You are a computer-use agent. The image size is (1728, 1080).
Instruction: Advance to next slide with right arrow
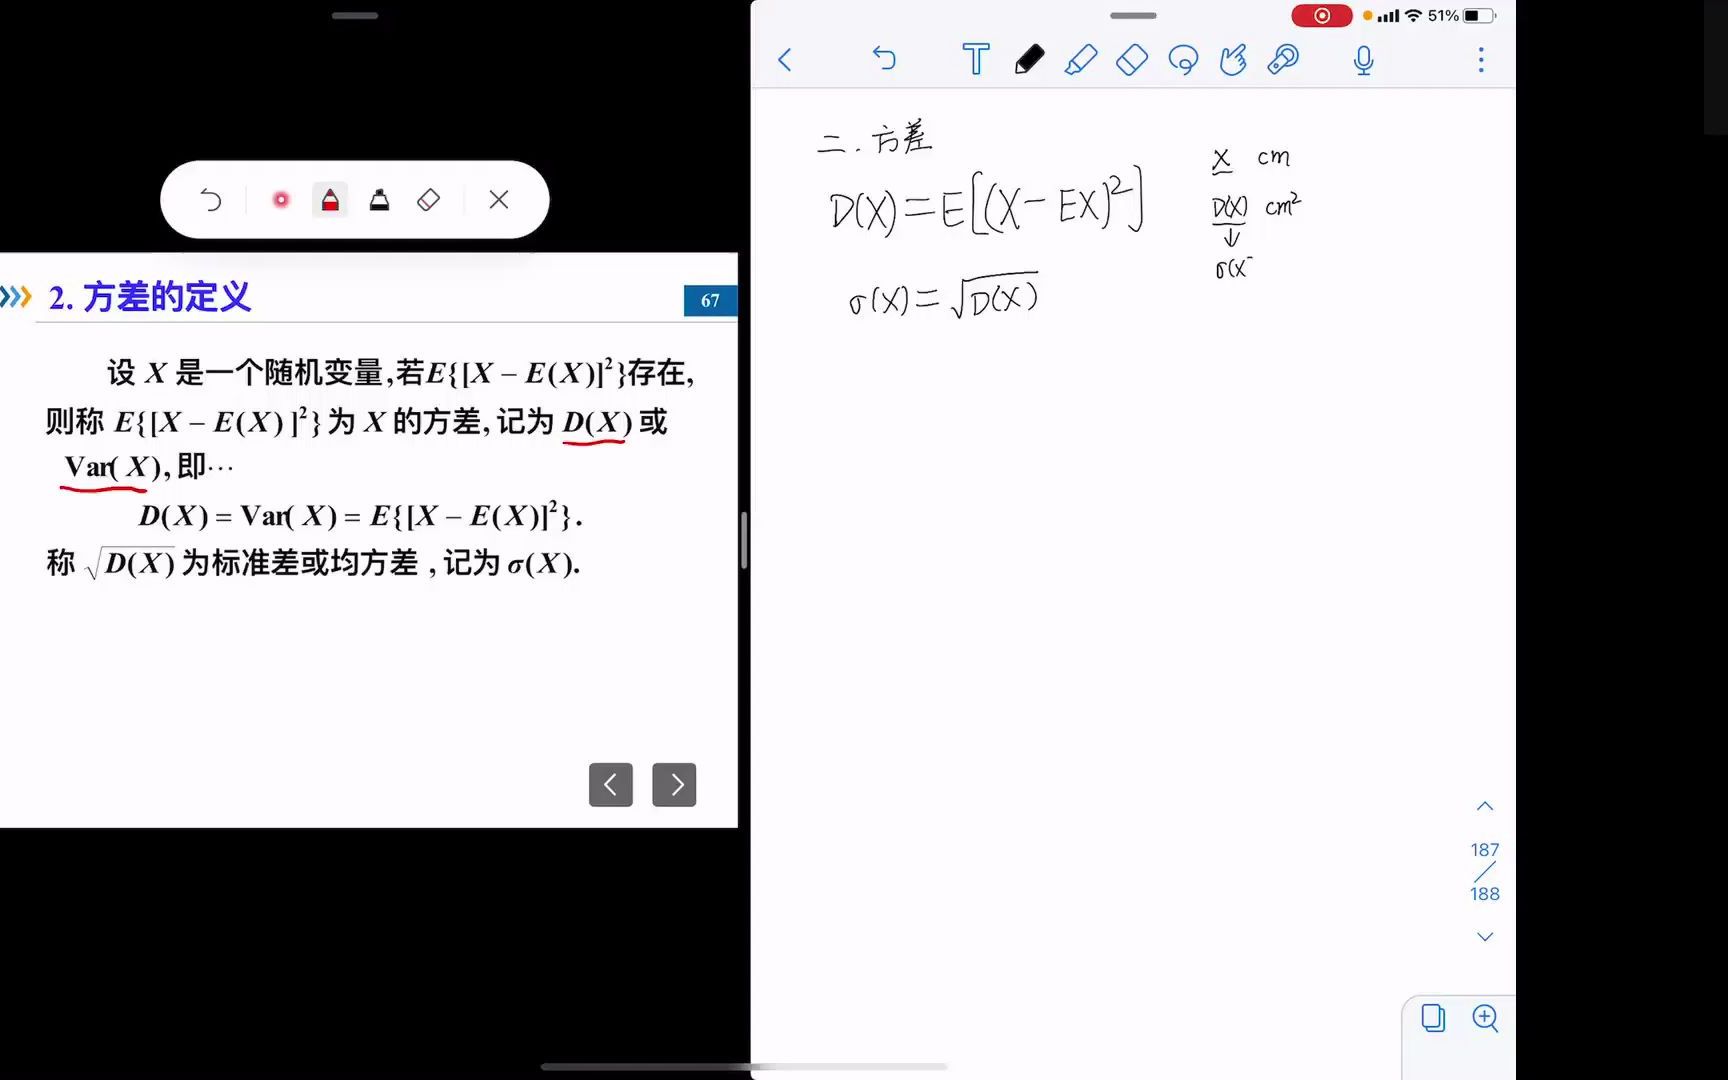coord(674,785)
